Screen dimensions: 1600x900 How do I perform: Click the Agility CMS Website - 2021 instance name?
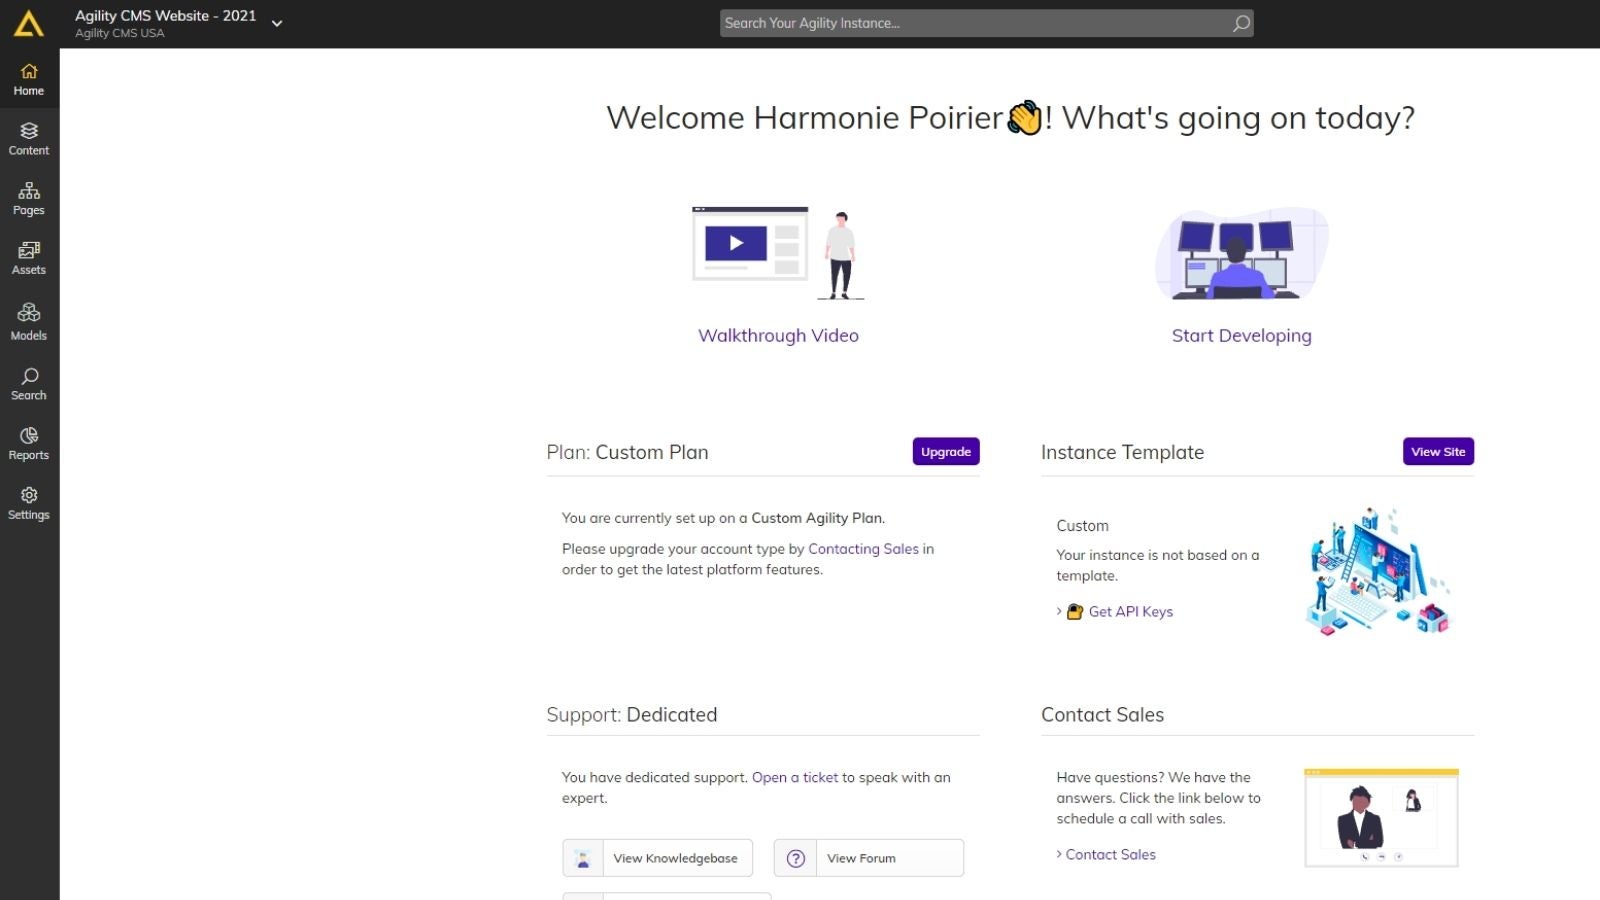[166, 16]
